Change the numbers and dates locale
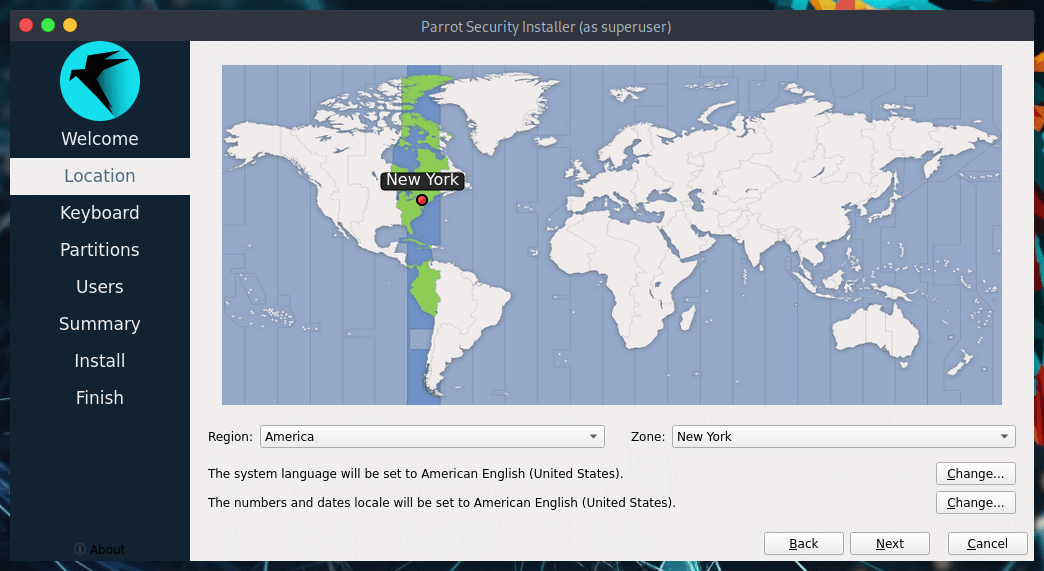The image size is (1044, 571). pyautogui.click(x=976, y=503)
